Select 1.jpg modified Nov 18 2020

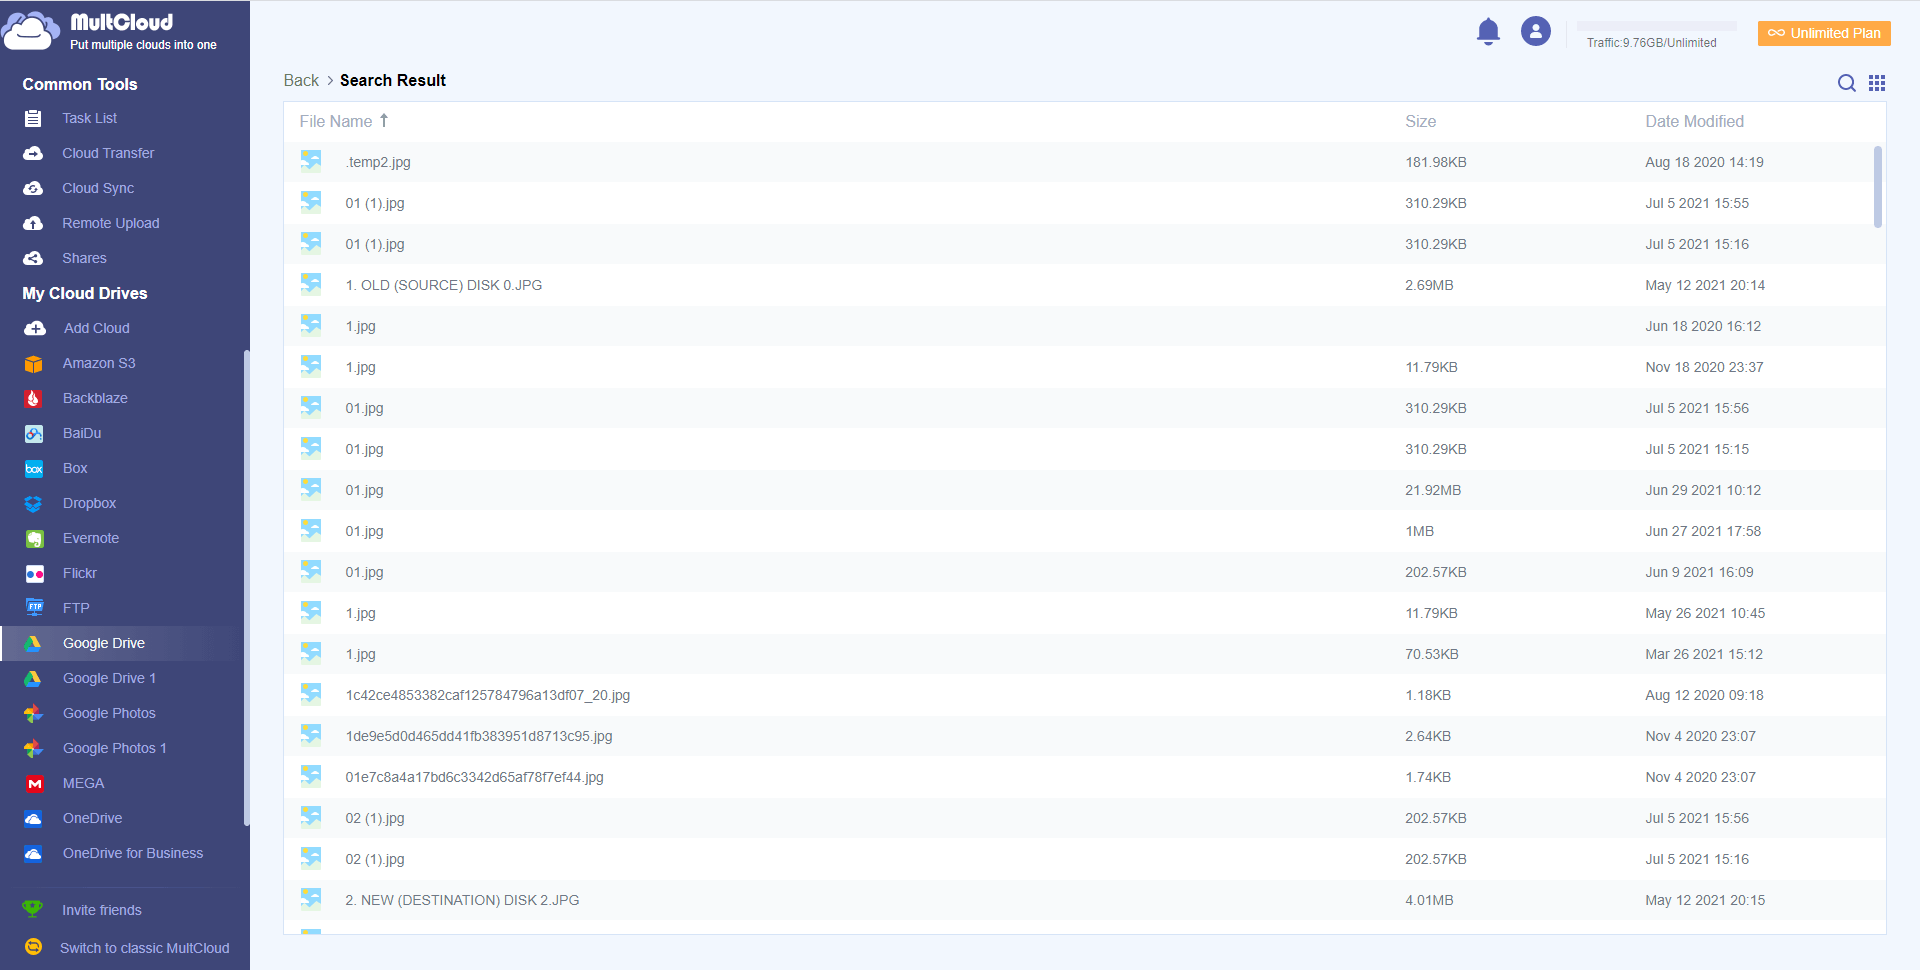[1084, 367]
